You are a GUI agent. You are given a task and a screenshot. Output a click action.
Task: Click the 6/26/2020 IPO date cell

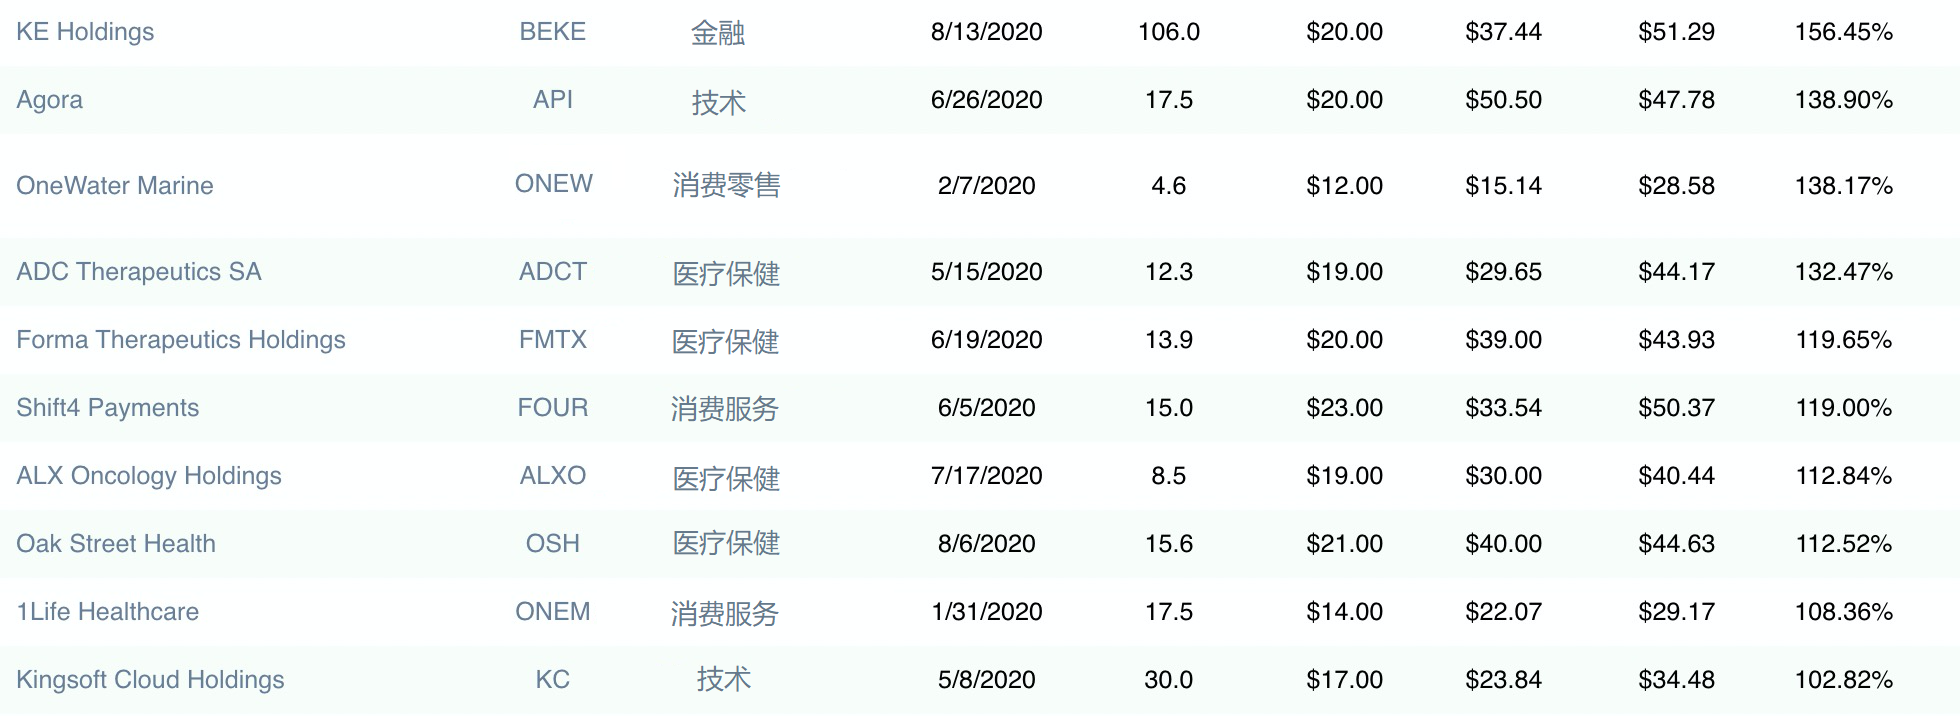987,100
